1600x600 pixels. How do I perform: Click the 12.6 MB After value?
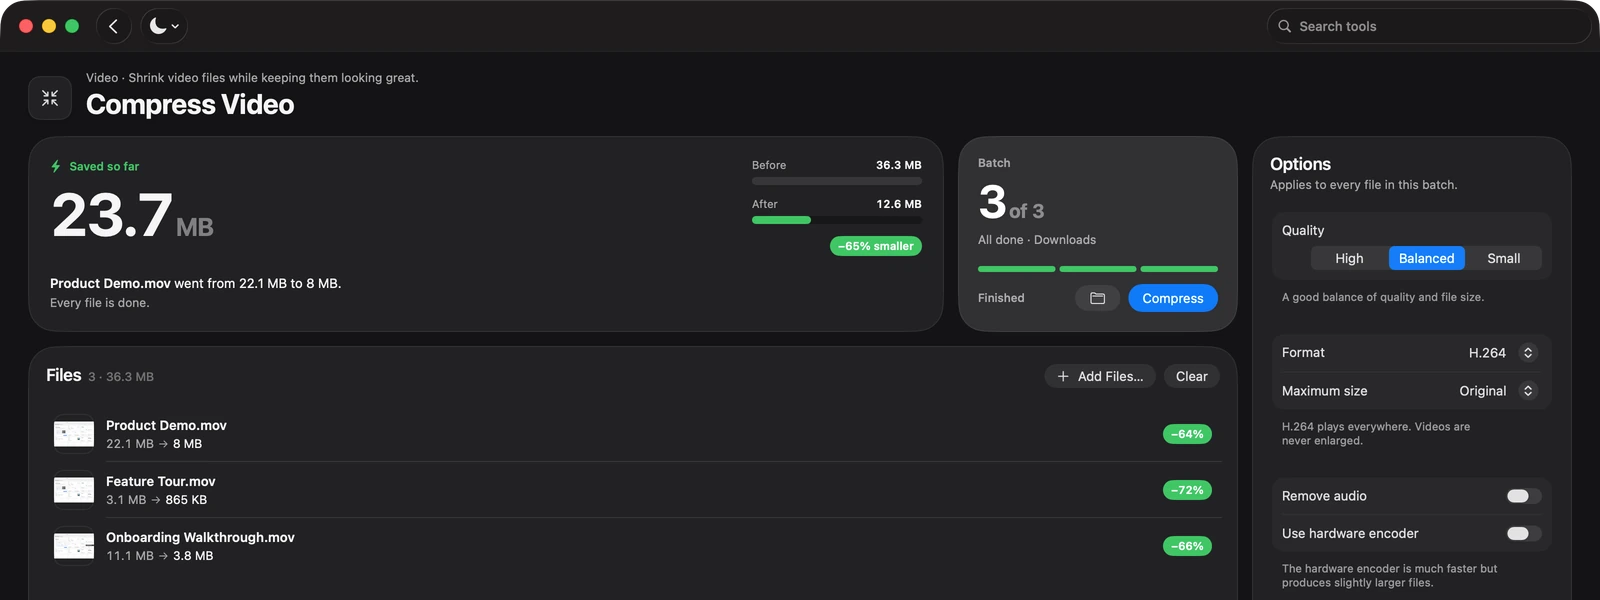[x=899, y=204]
